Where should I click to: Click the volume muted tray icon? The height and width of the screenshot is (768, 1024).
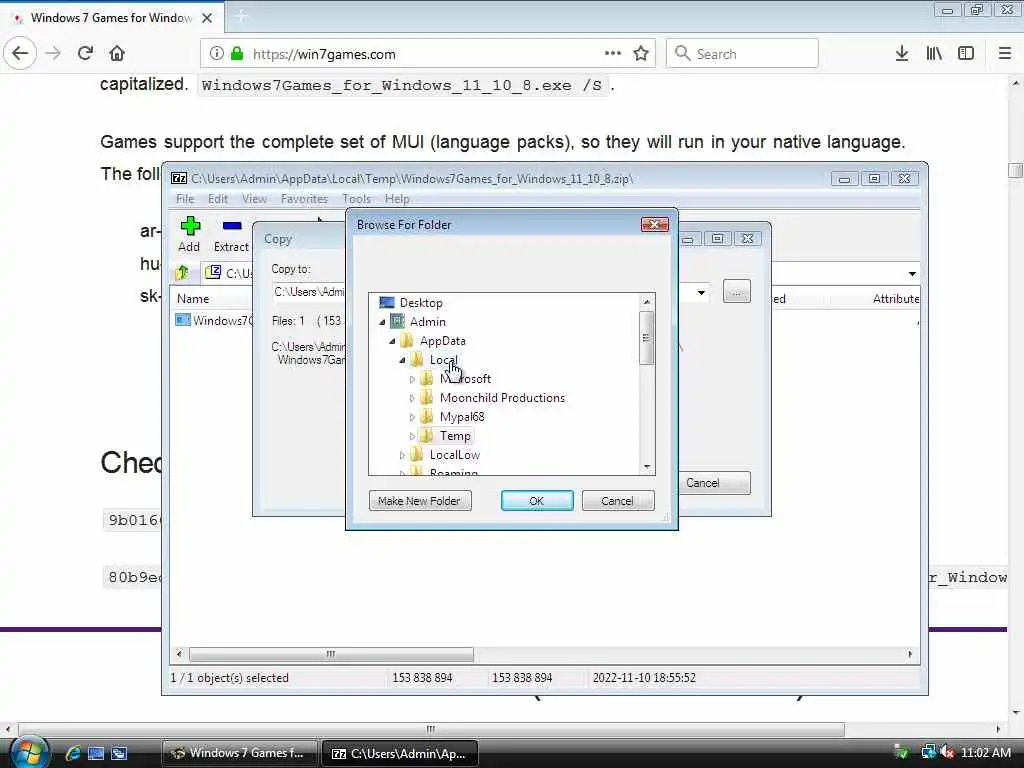click(x=947, y=752)
